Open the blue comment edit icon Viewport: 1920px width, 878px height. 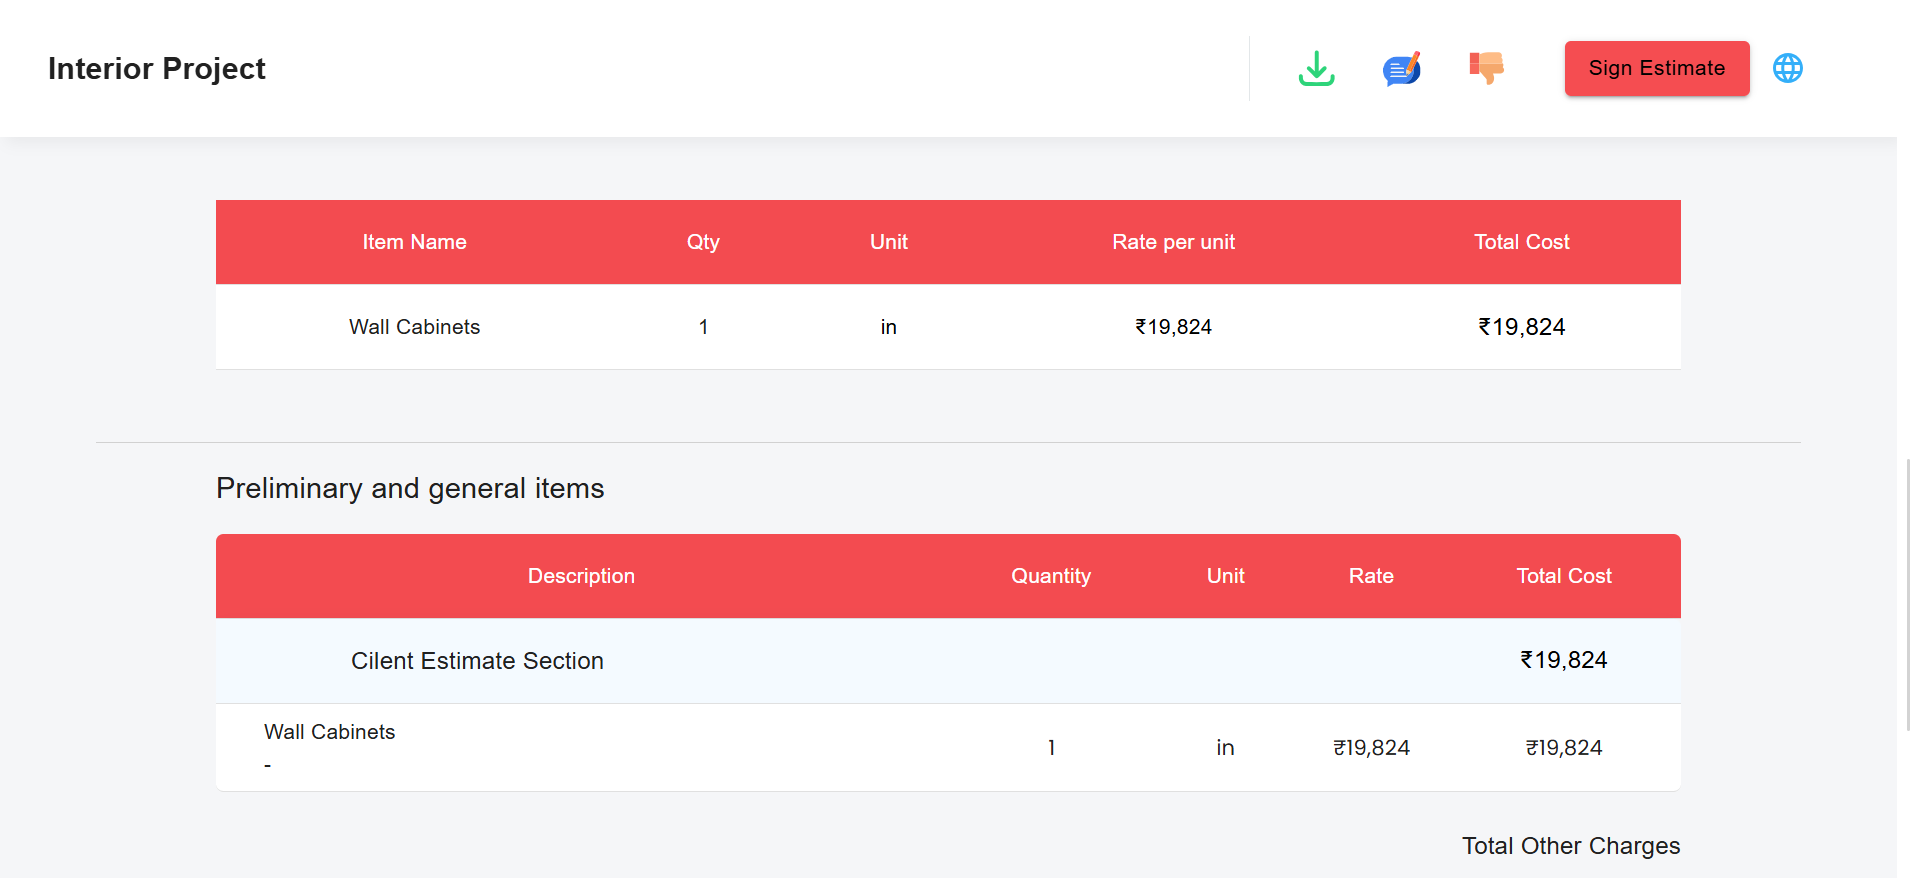1401,69
